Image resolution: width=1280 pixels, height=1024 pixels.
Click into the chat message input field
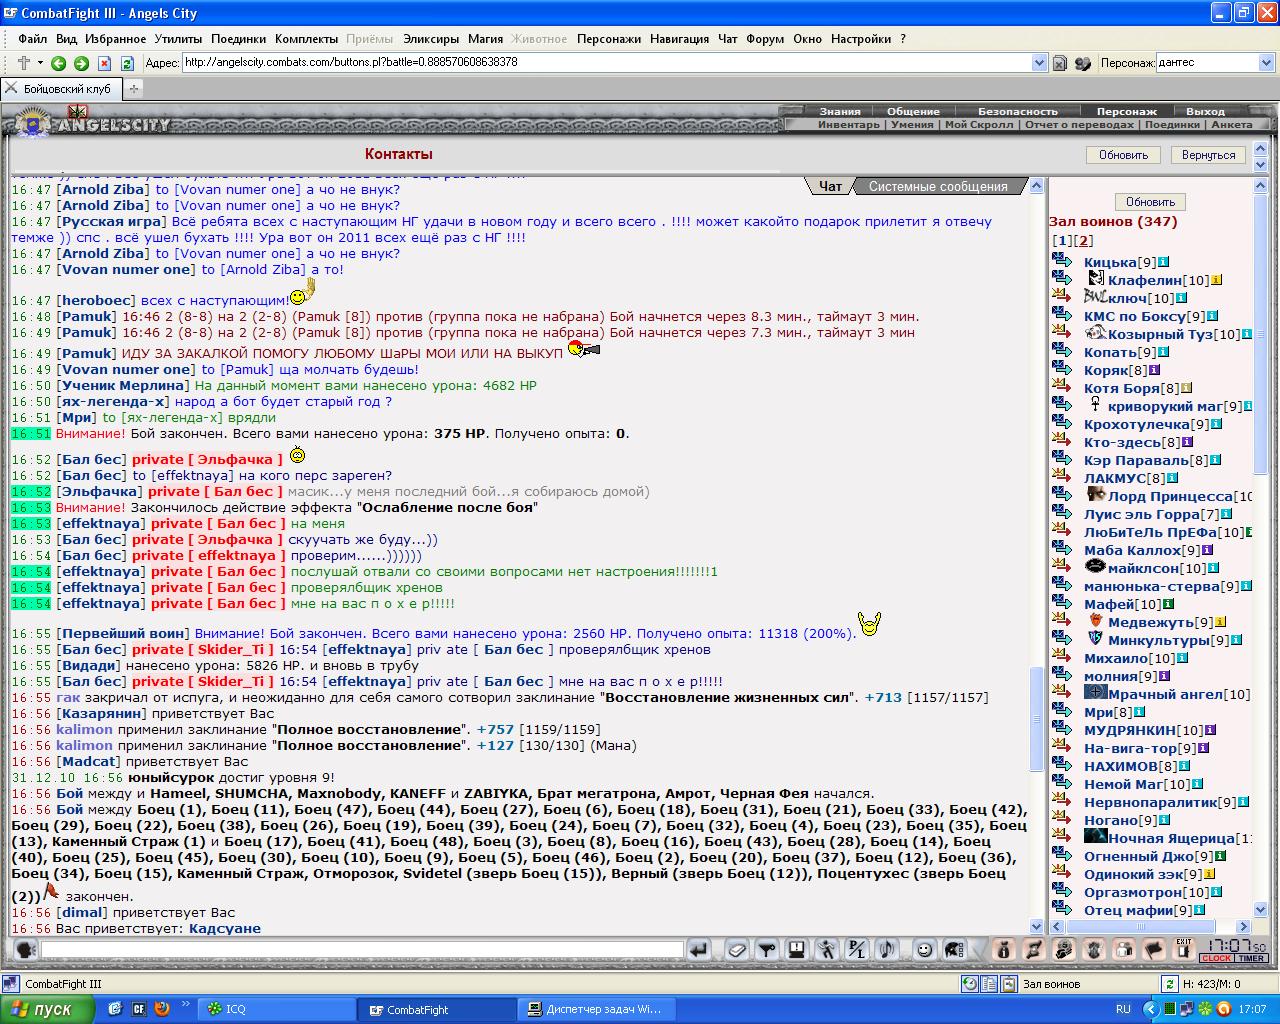[361, 949]
